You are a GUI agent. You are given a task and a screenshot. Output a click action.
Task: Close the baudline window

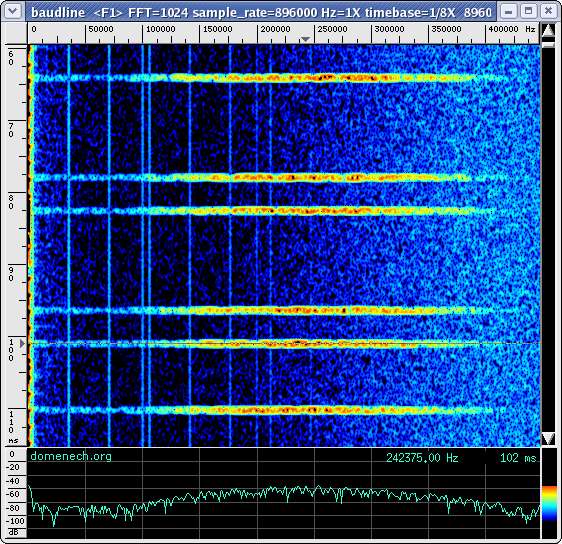coord(548,11)
